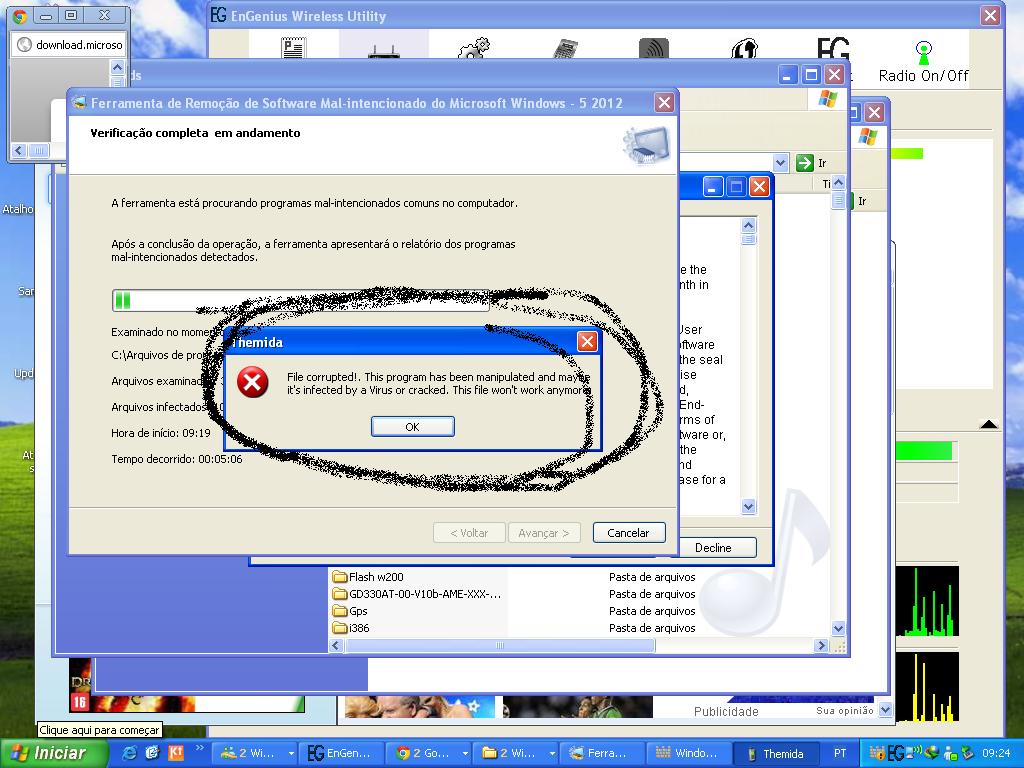
Task: Open the gears settings icon in EnGenius
Action: coord(473,48)
